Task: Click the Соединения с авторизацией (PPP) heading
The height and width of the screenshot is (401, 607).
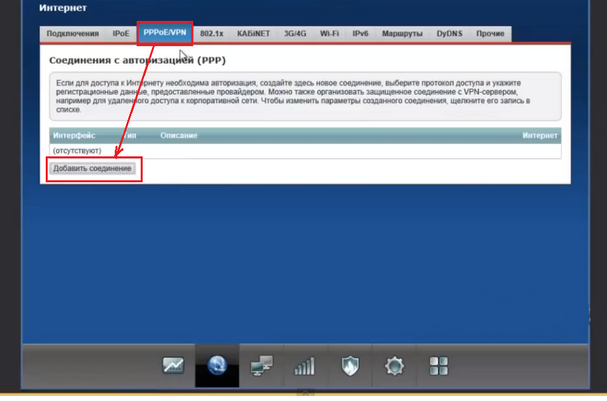Action: click(x=137, y=60)
